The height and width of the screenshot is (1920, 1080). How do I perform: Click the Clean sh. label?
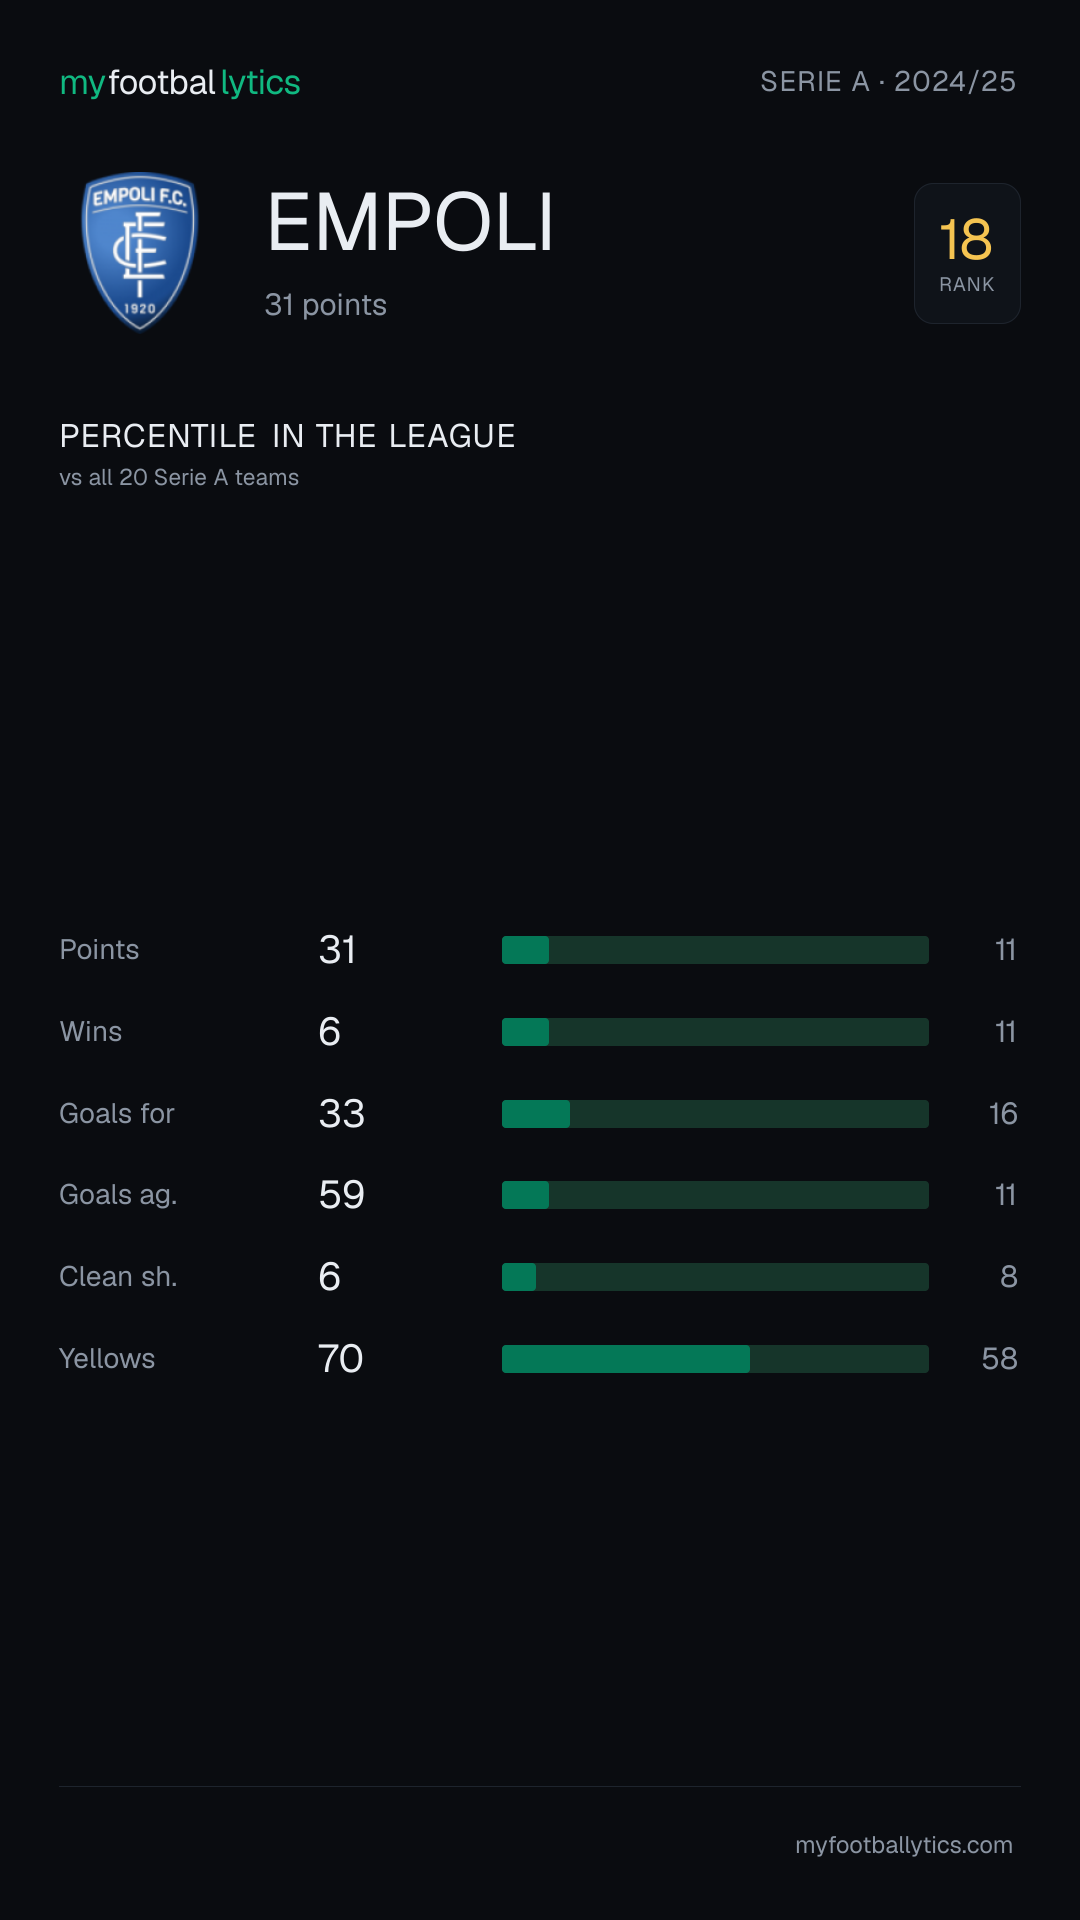118,1277
